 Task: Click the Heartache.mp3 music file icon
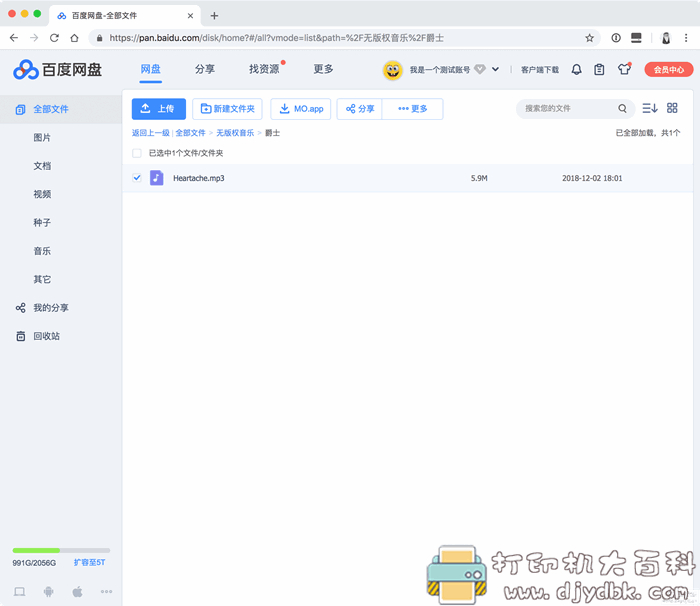coord(156,178)
